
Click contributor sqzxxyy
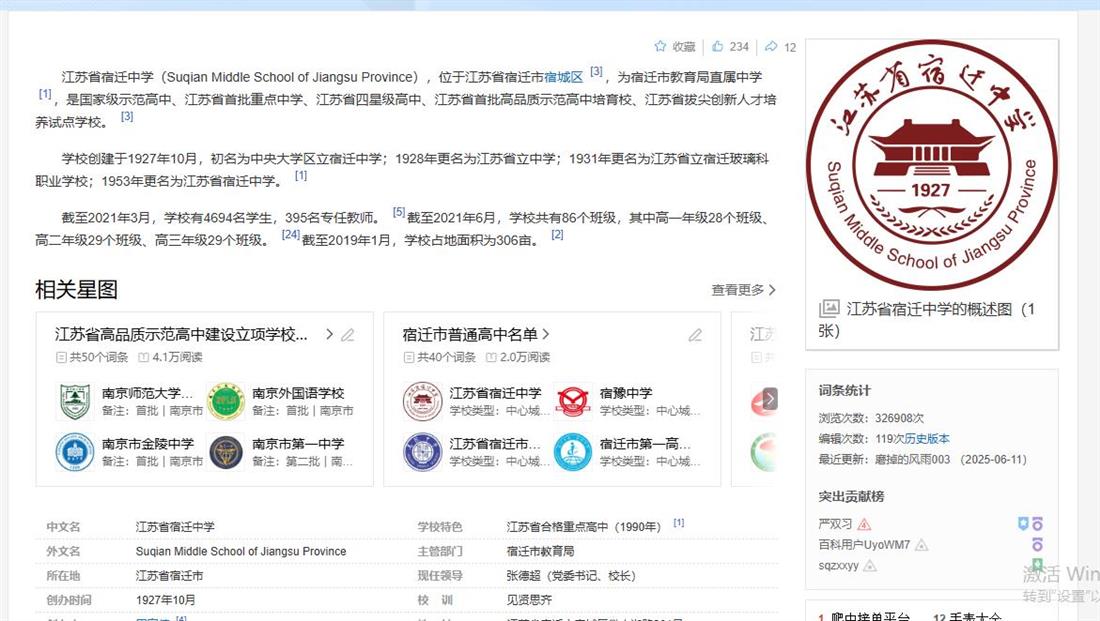tap(838, 566)
